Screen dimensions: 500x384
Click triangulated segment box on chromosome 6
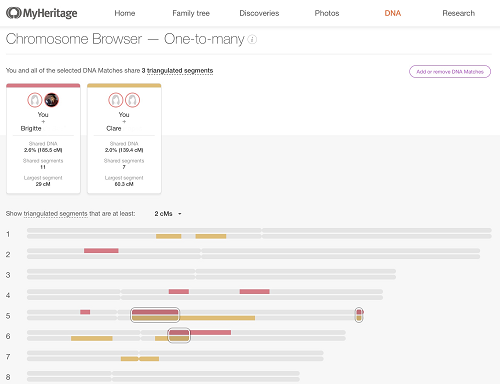[x=179, y=335]
